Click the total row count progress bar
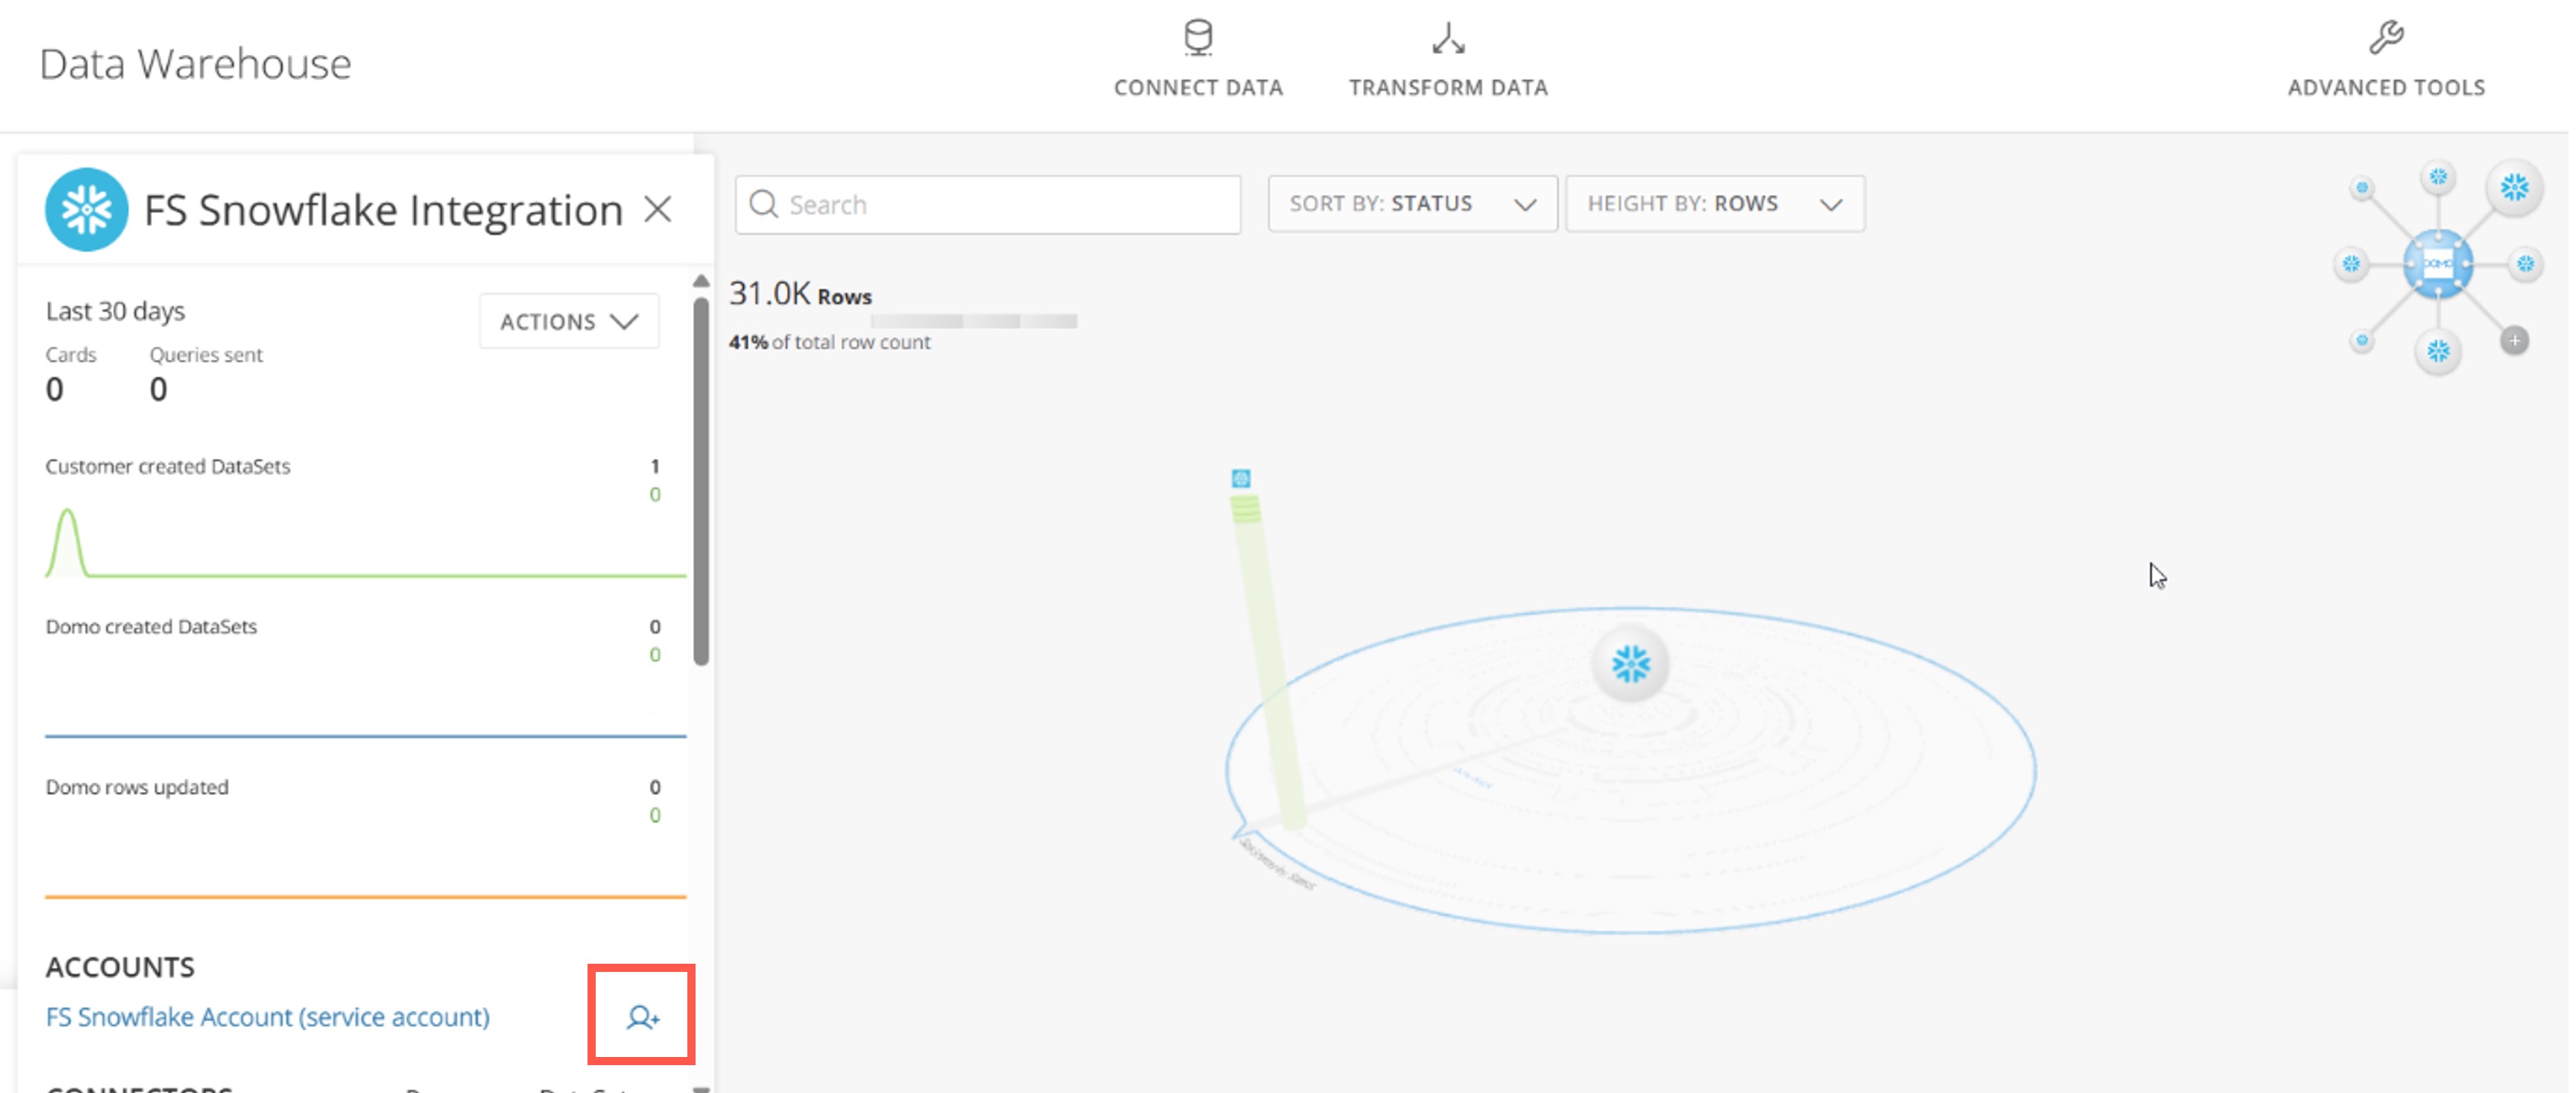The height and width of the screenshot is (1093, 2576). point(973,321)
